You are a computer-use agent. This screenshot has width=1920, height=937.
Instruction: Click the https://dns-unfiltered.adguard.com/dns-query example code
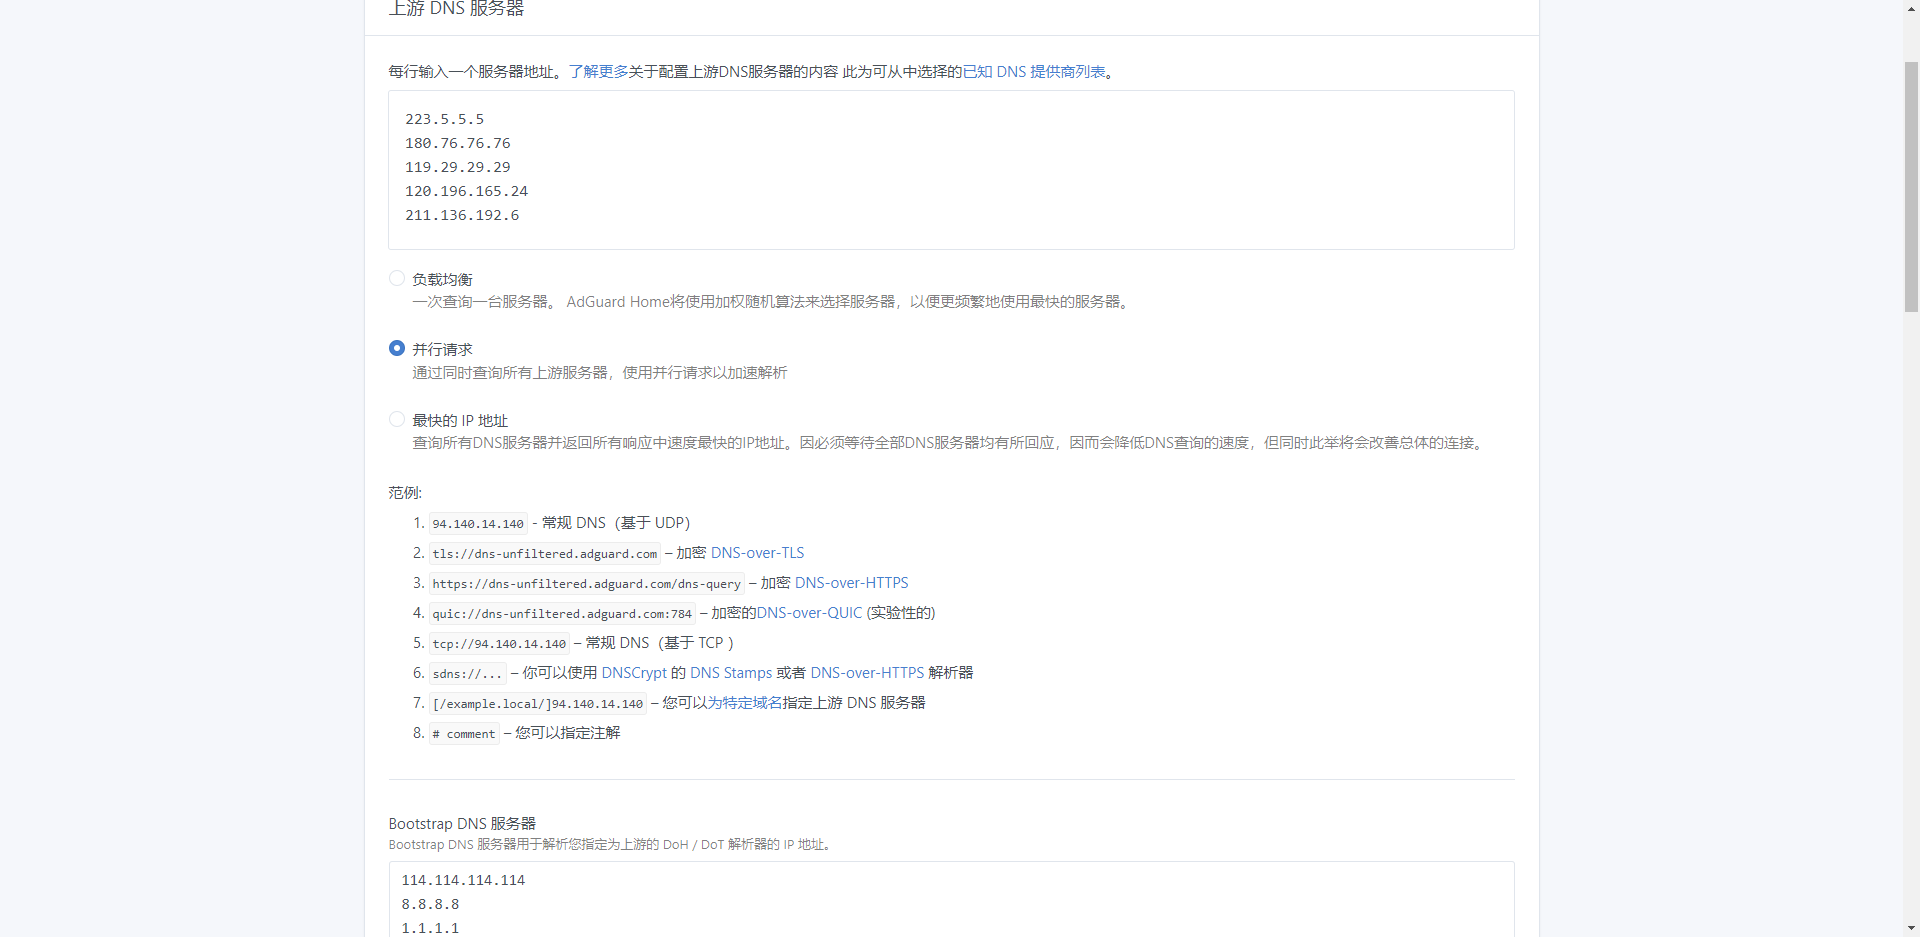pyautogui.click(x=587, y=583)
